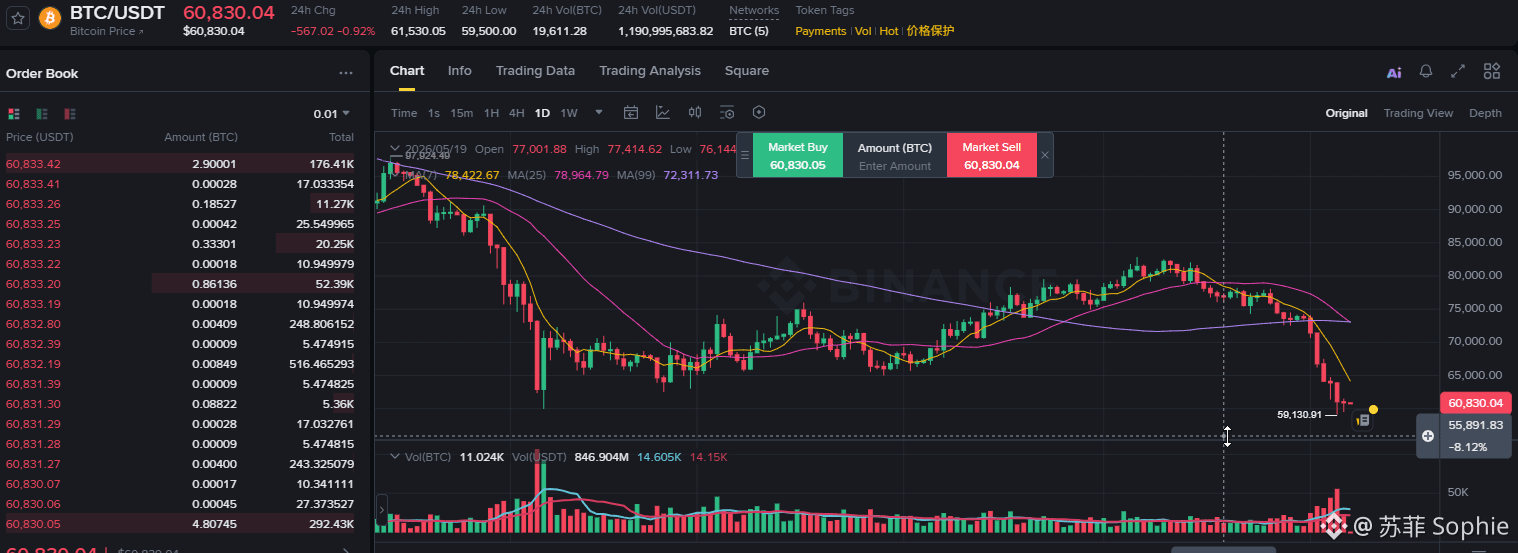1518x553 pixels.
Task: Open the layout widgets grid icon
Action: [1492, 71]
